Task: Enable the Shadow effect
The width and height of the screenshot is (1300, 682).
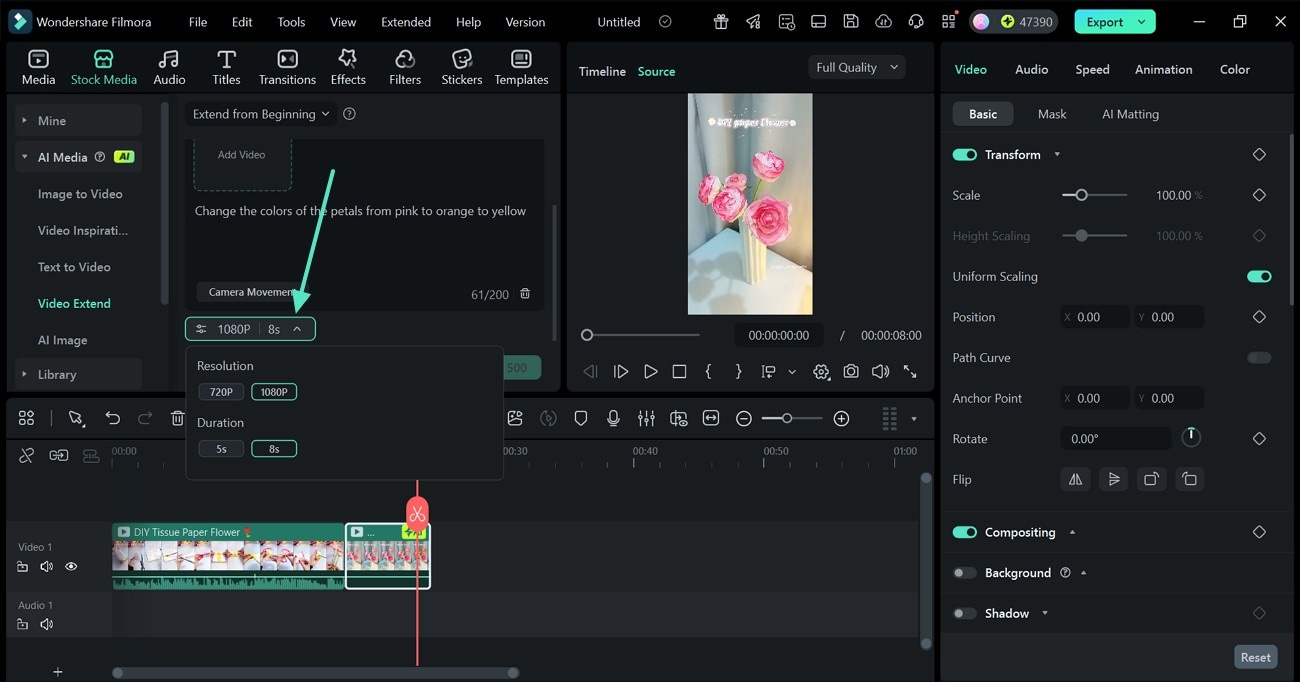Action: (x=965, y=613)
